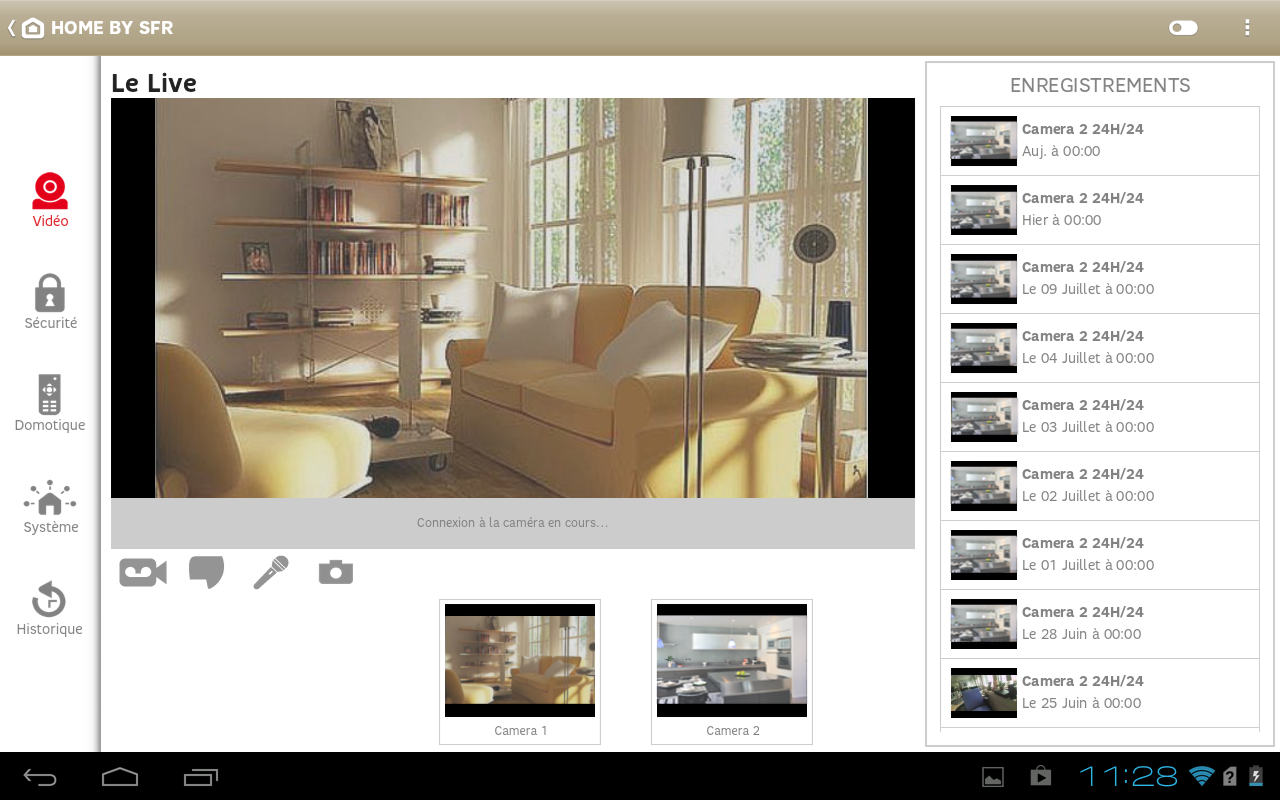
Task: Select the Vidéo section in sidebar
Action: tap(49, 200)
